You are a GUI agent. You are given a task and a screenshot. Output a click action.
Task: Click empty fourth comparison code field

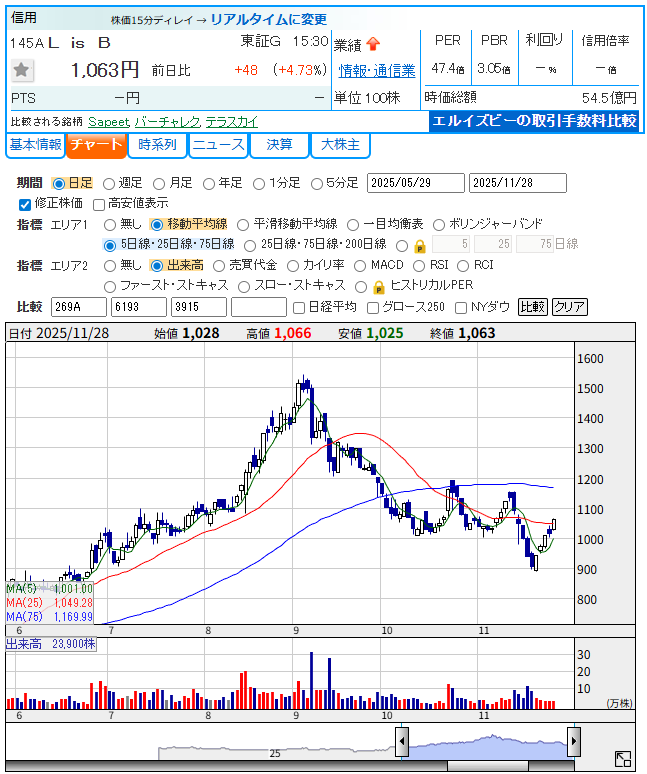point(259,307)
